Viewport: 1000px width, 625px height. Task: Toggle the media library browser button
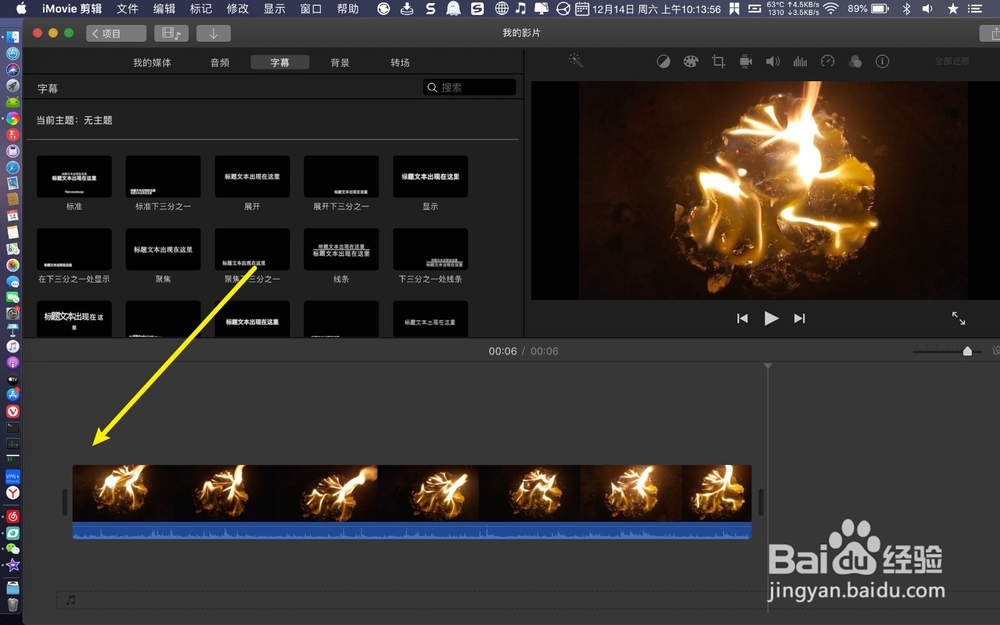point(171,33)
